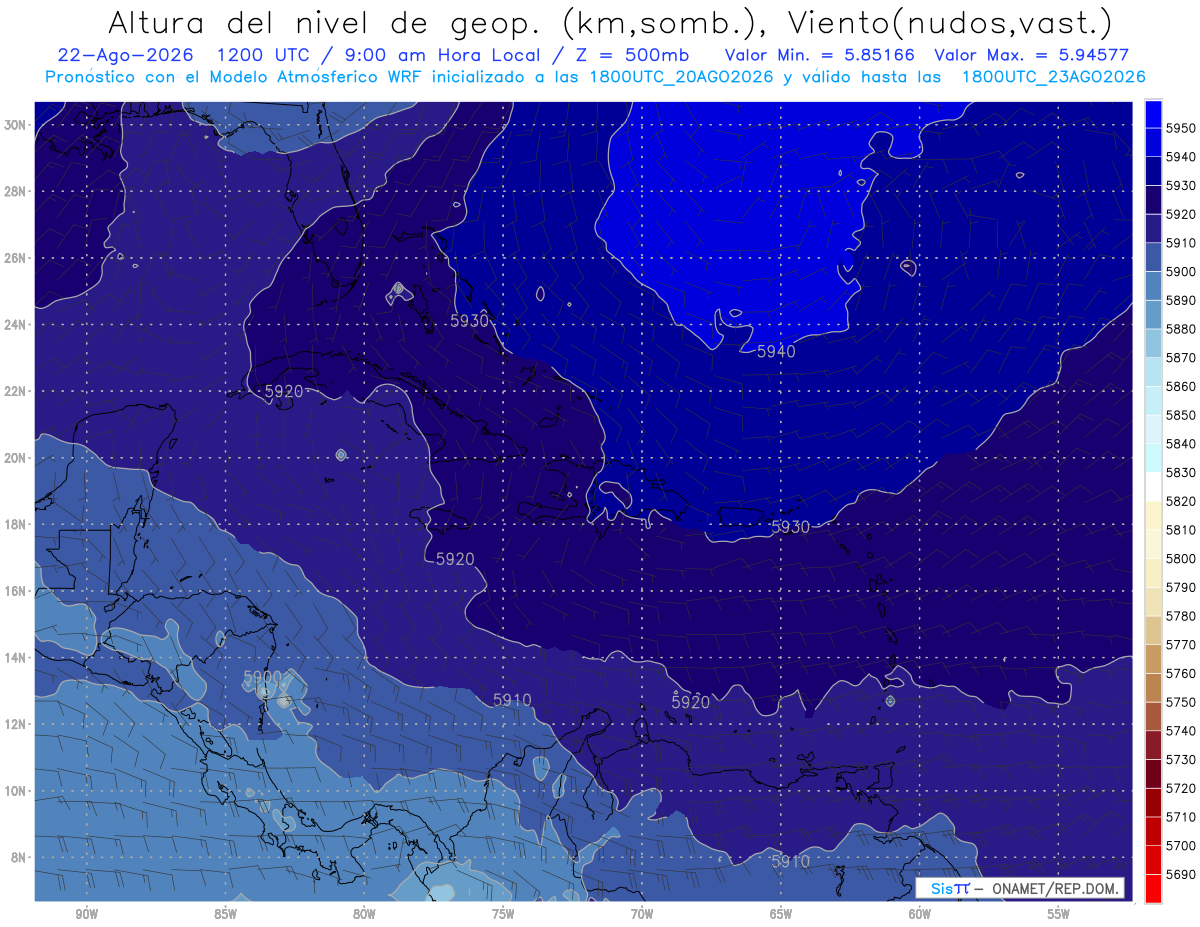Click the 'Valor Max. = 5.94577' text

(1032, 55)
